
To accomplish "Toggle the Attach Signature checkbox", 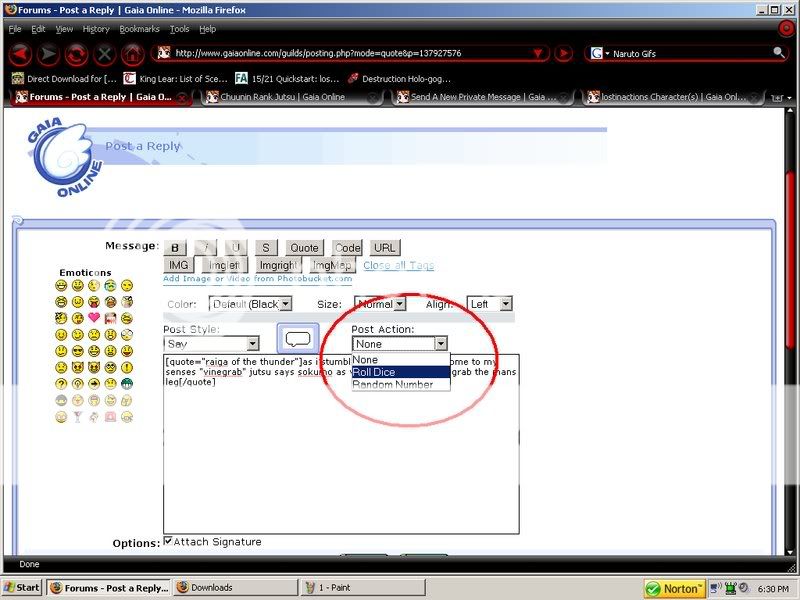I will coord(168,541).
